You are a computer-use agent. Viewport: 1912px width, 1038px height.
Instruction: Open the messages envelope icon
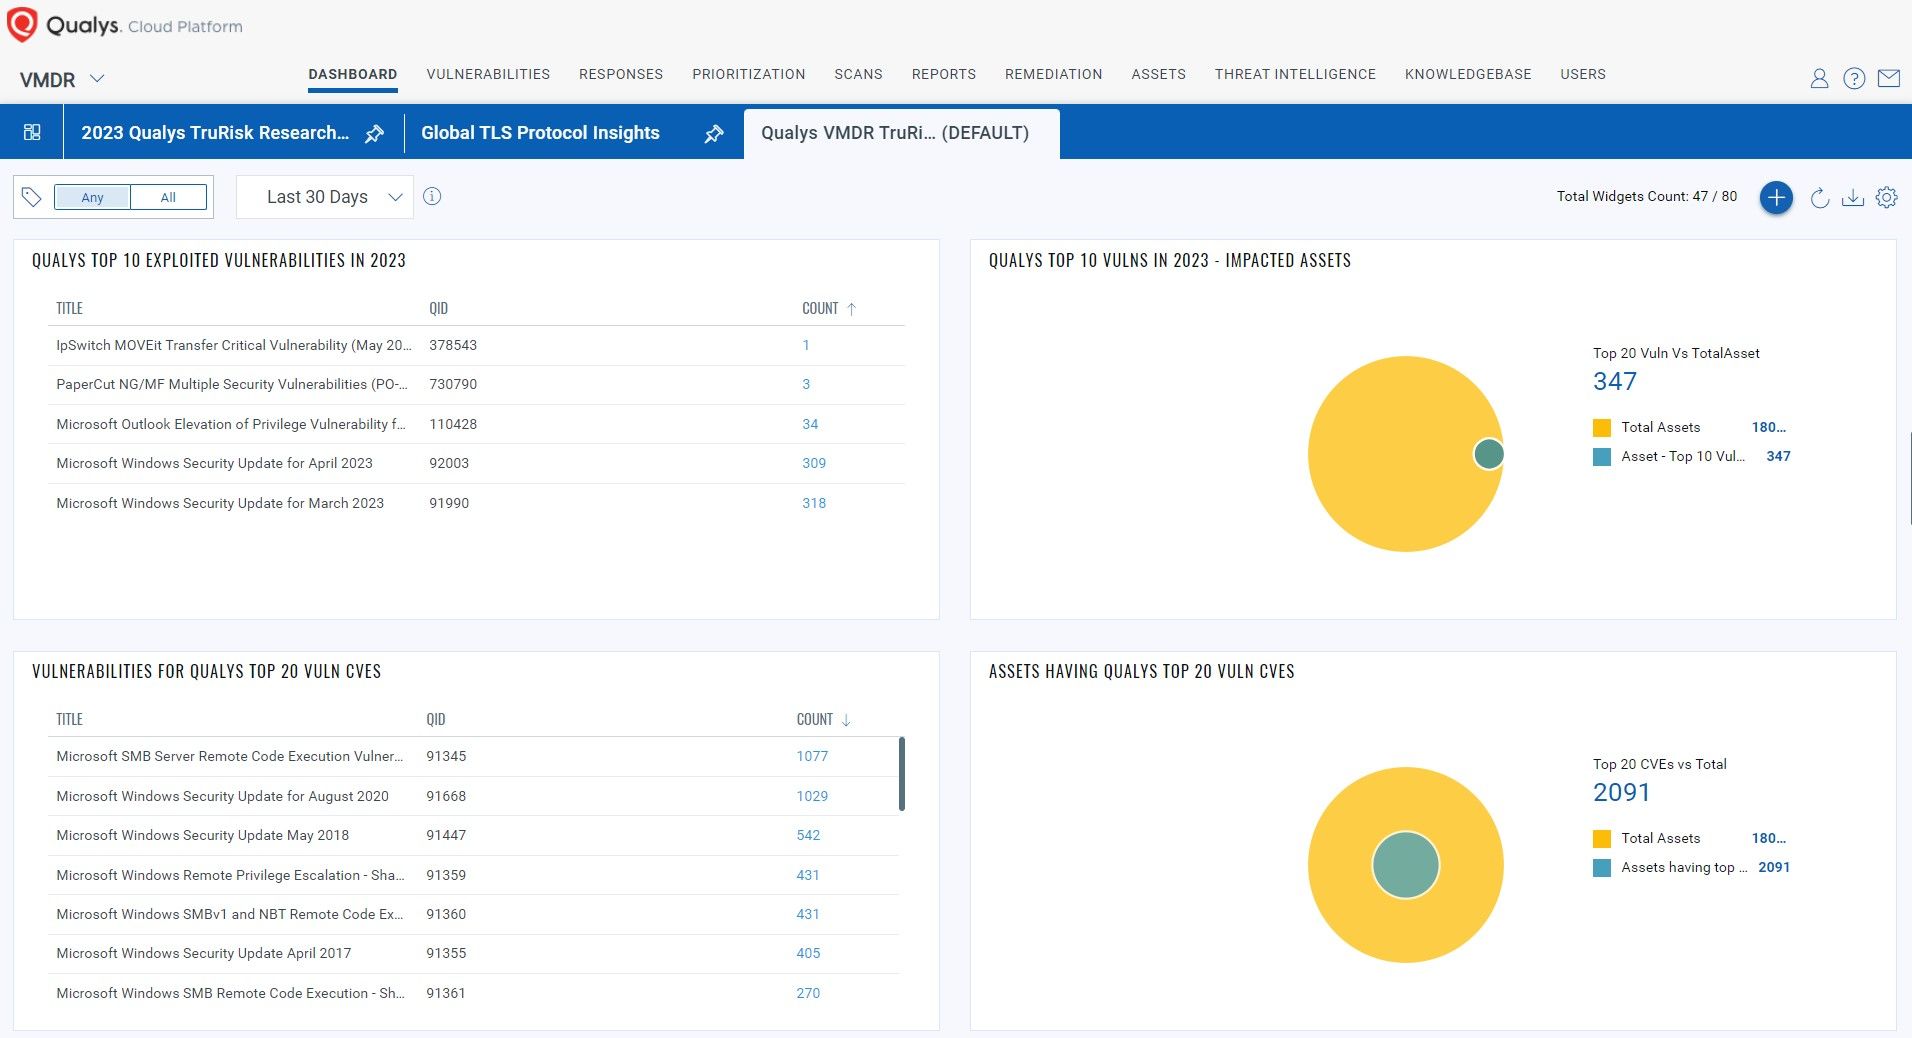point(1890,79)
